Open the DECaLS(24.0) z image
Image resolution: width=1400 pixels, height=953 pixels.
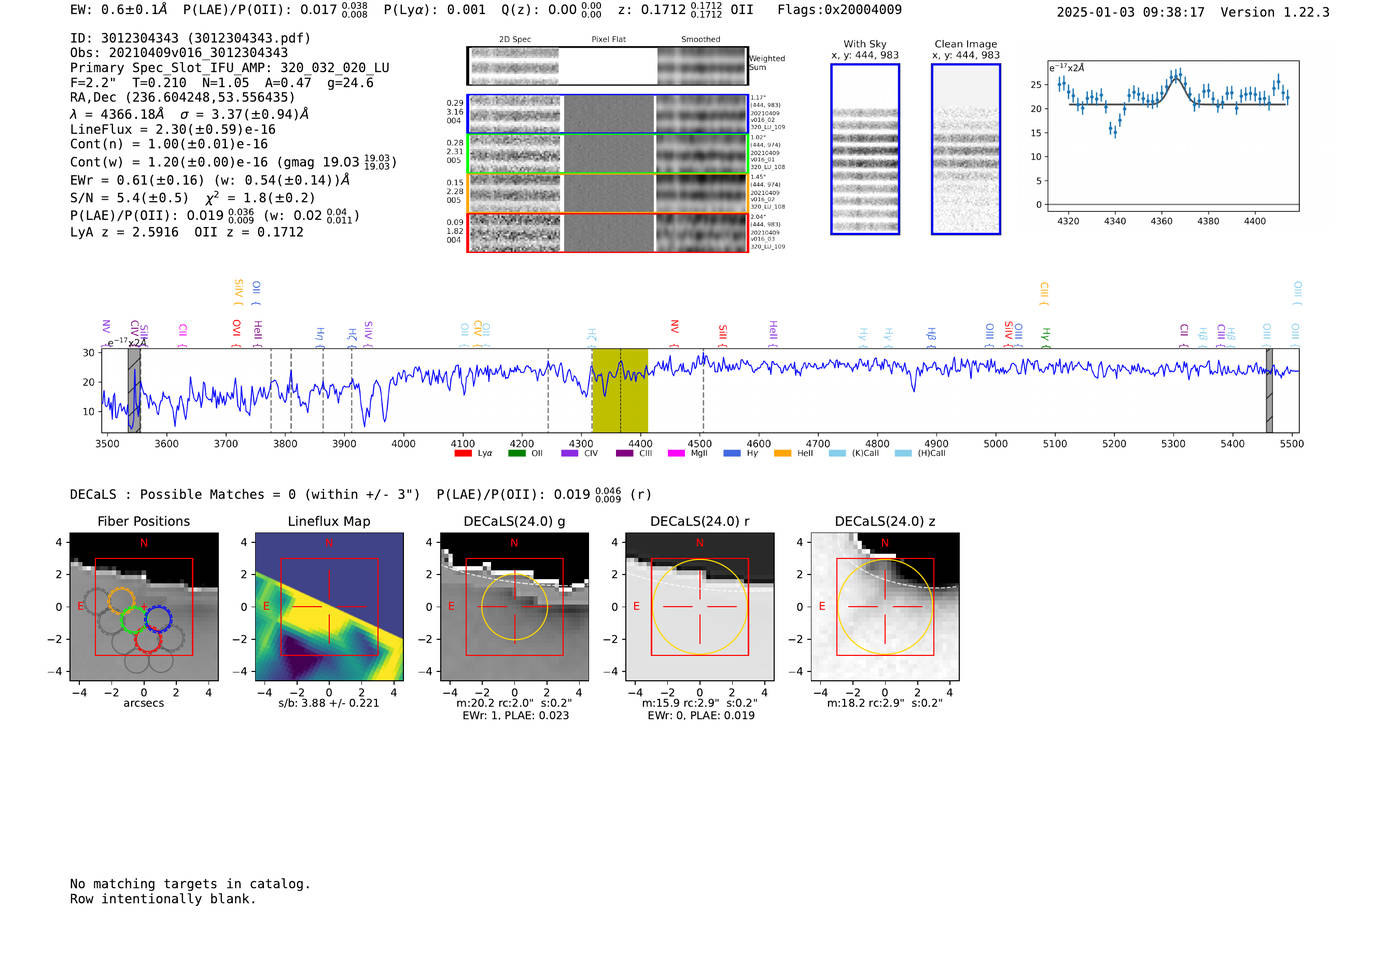[885, 607]
